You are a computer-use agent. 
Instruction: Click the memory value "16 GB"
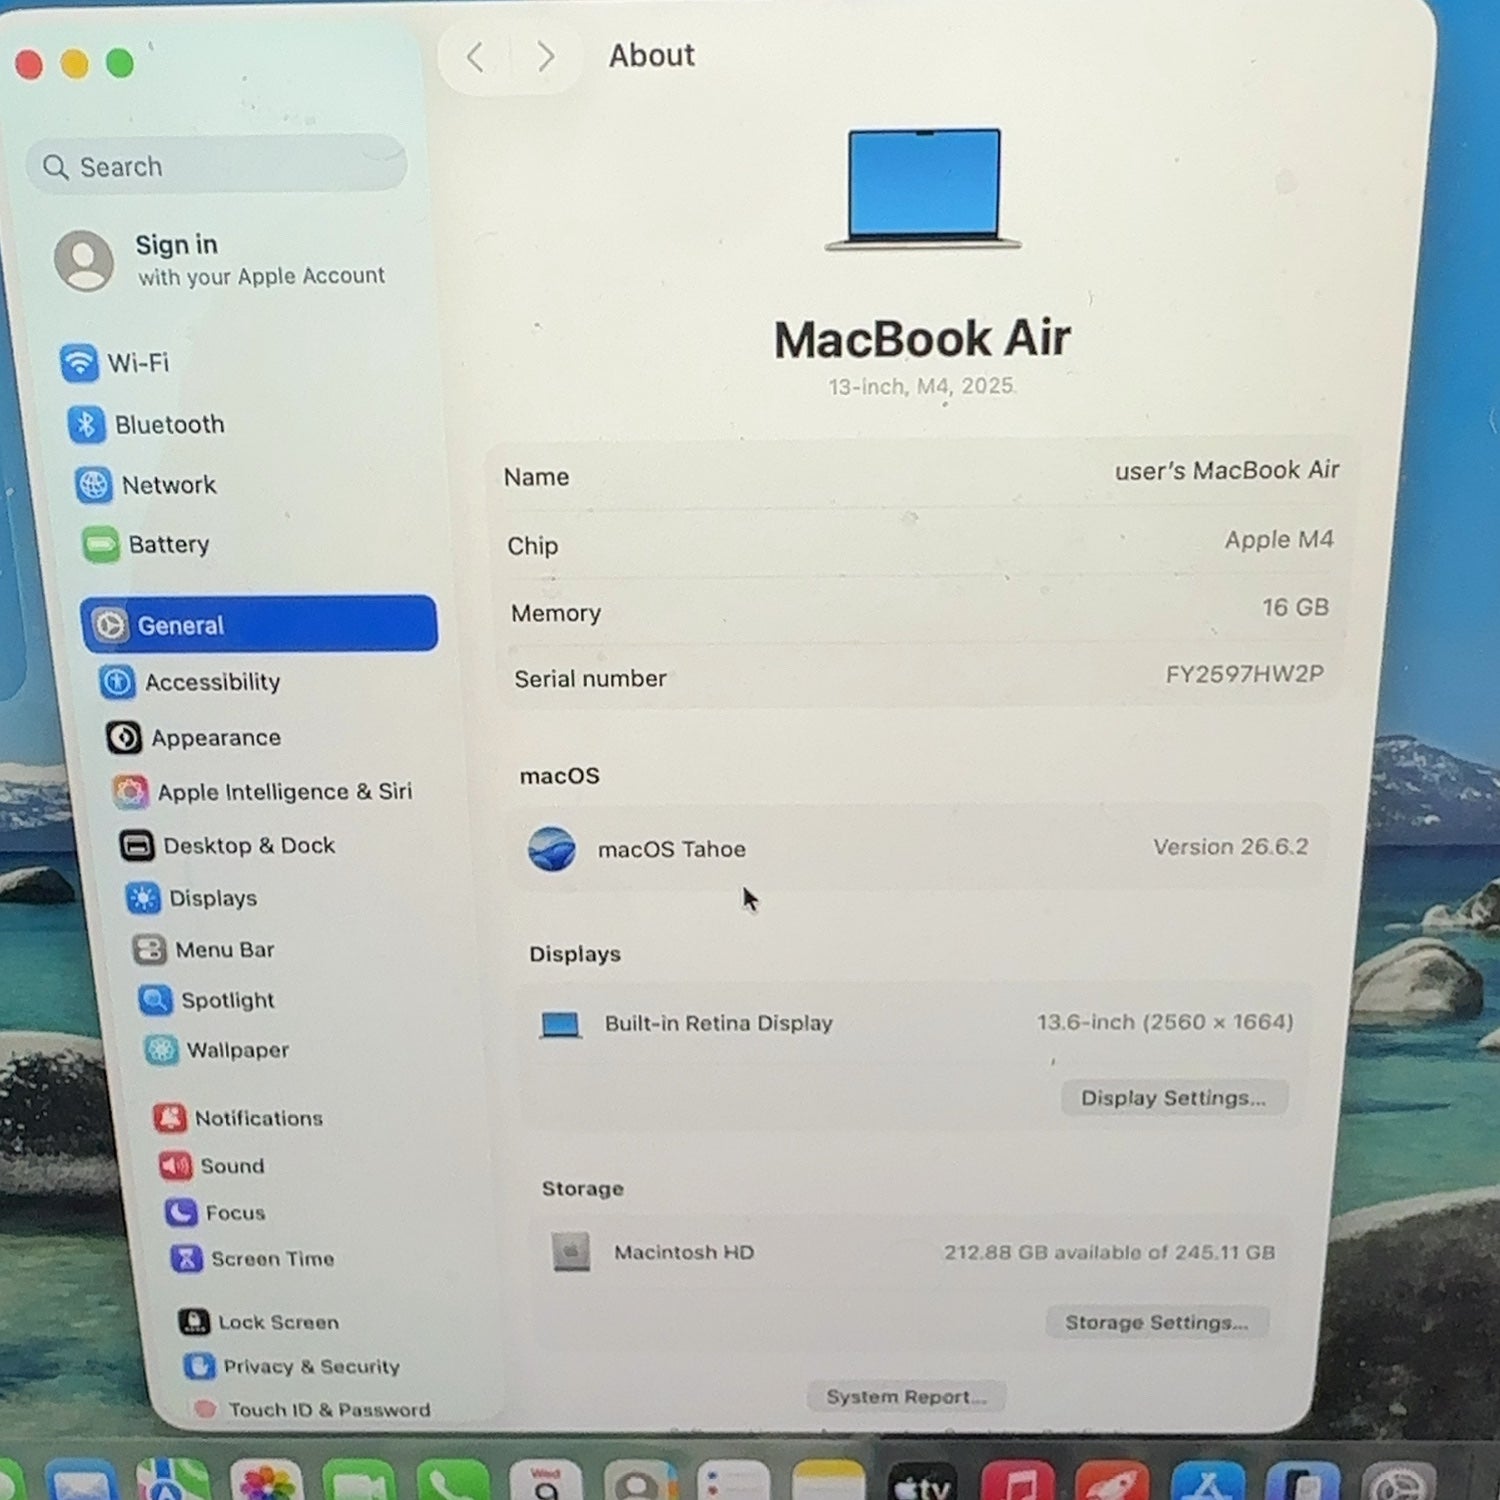tap(1295, 607)
